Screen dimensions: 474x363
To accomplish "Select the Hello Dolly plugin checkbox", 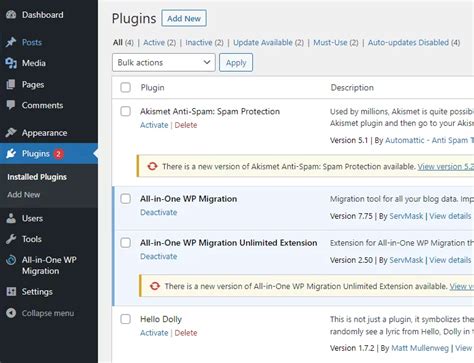I will 125,319.
